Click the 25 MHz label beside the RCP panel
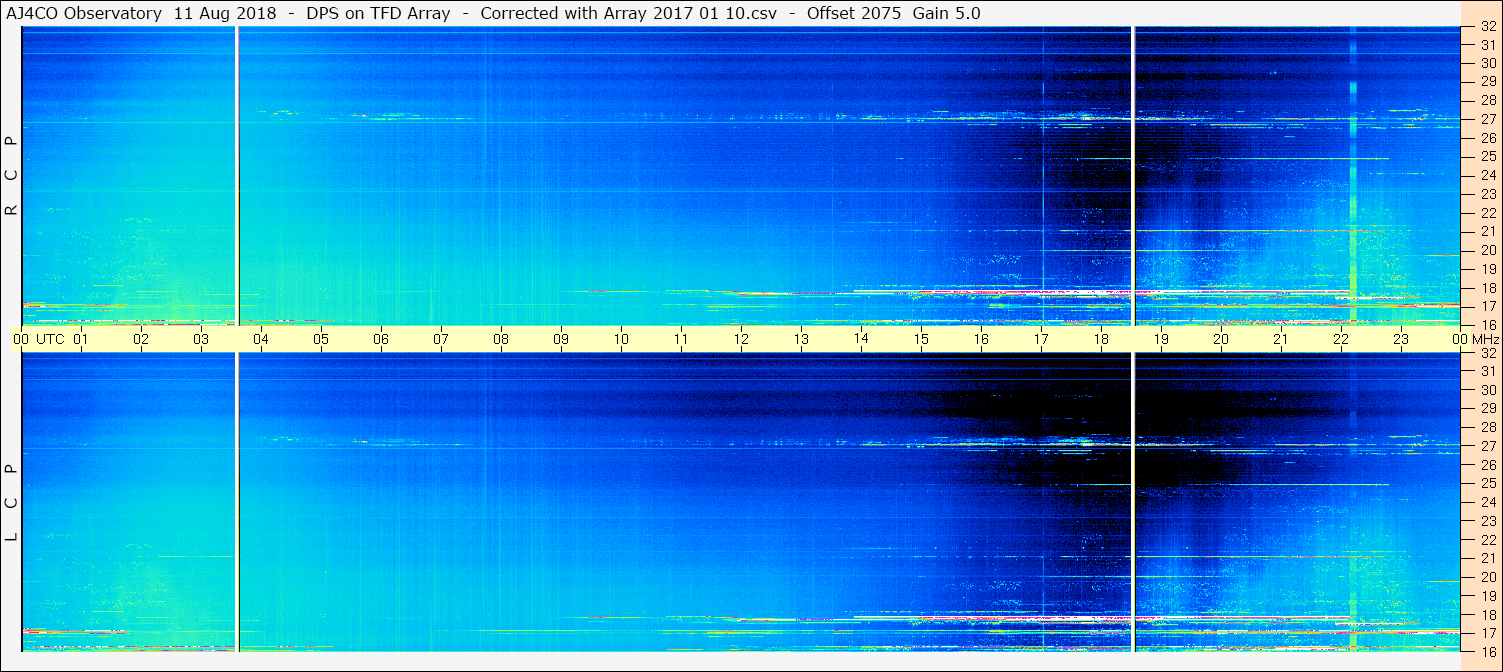 click(x=1487, y=157)
